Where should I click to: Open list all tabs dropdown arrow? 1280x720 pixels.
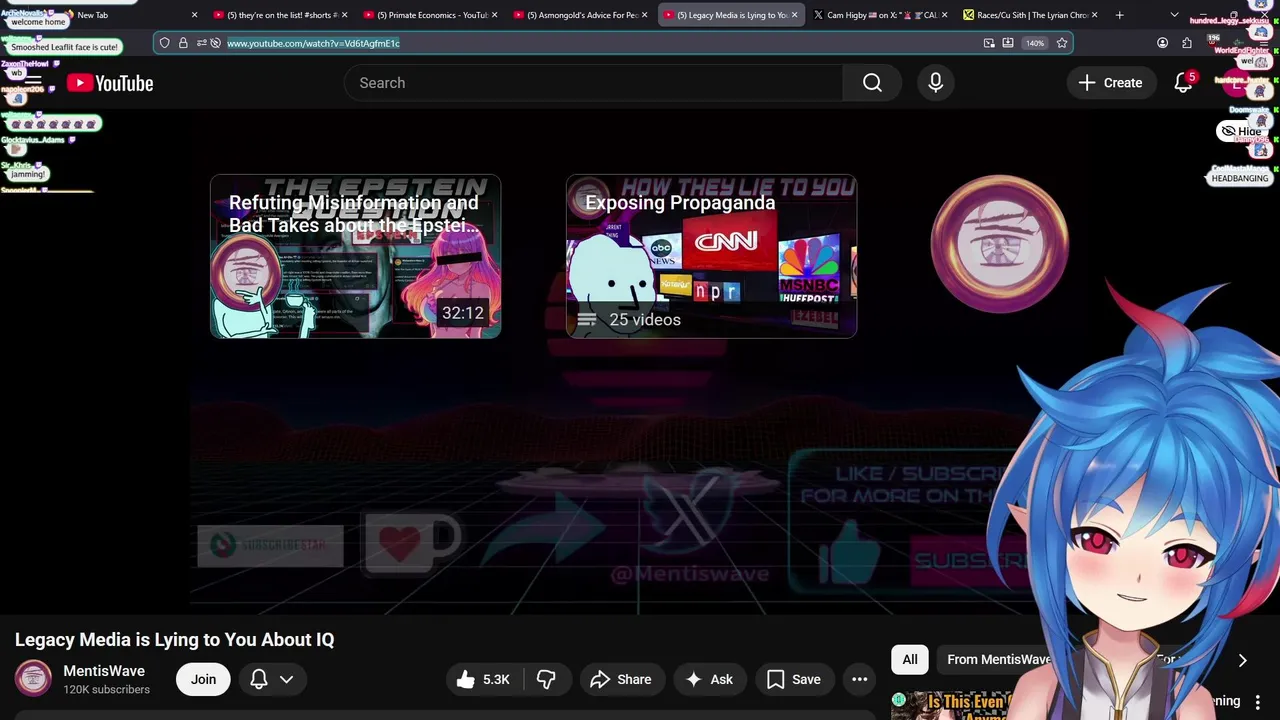point(1174,15)
